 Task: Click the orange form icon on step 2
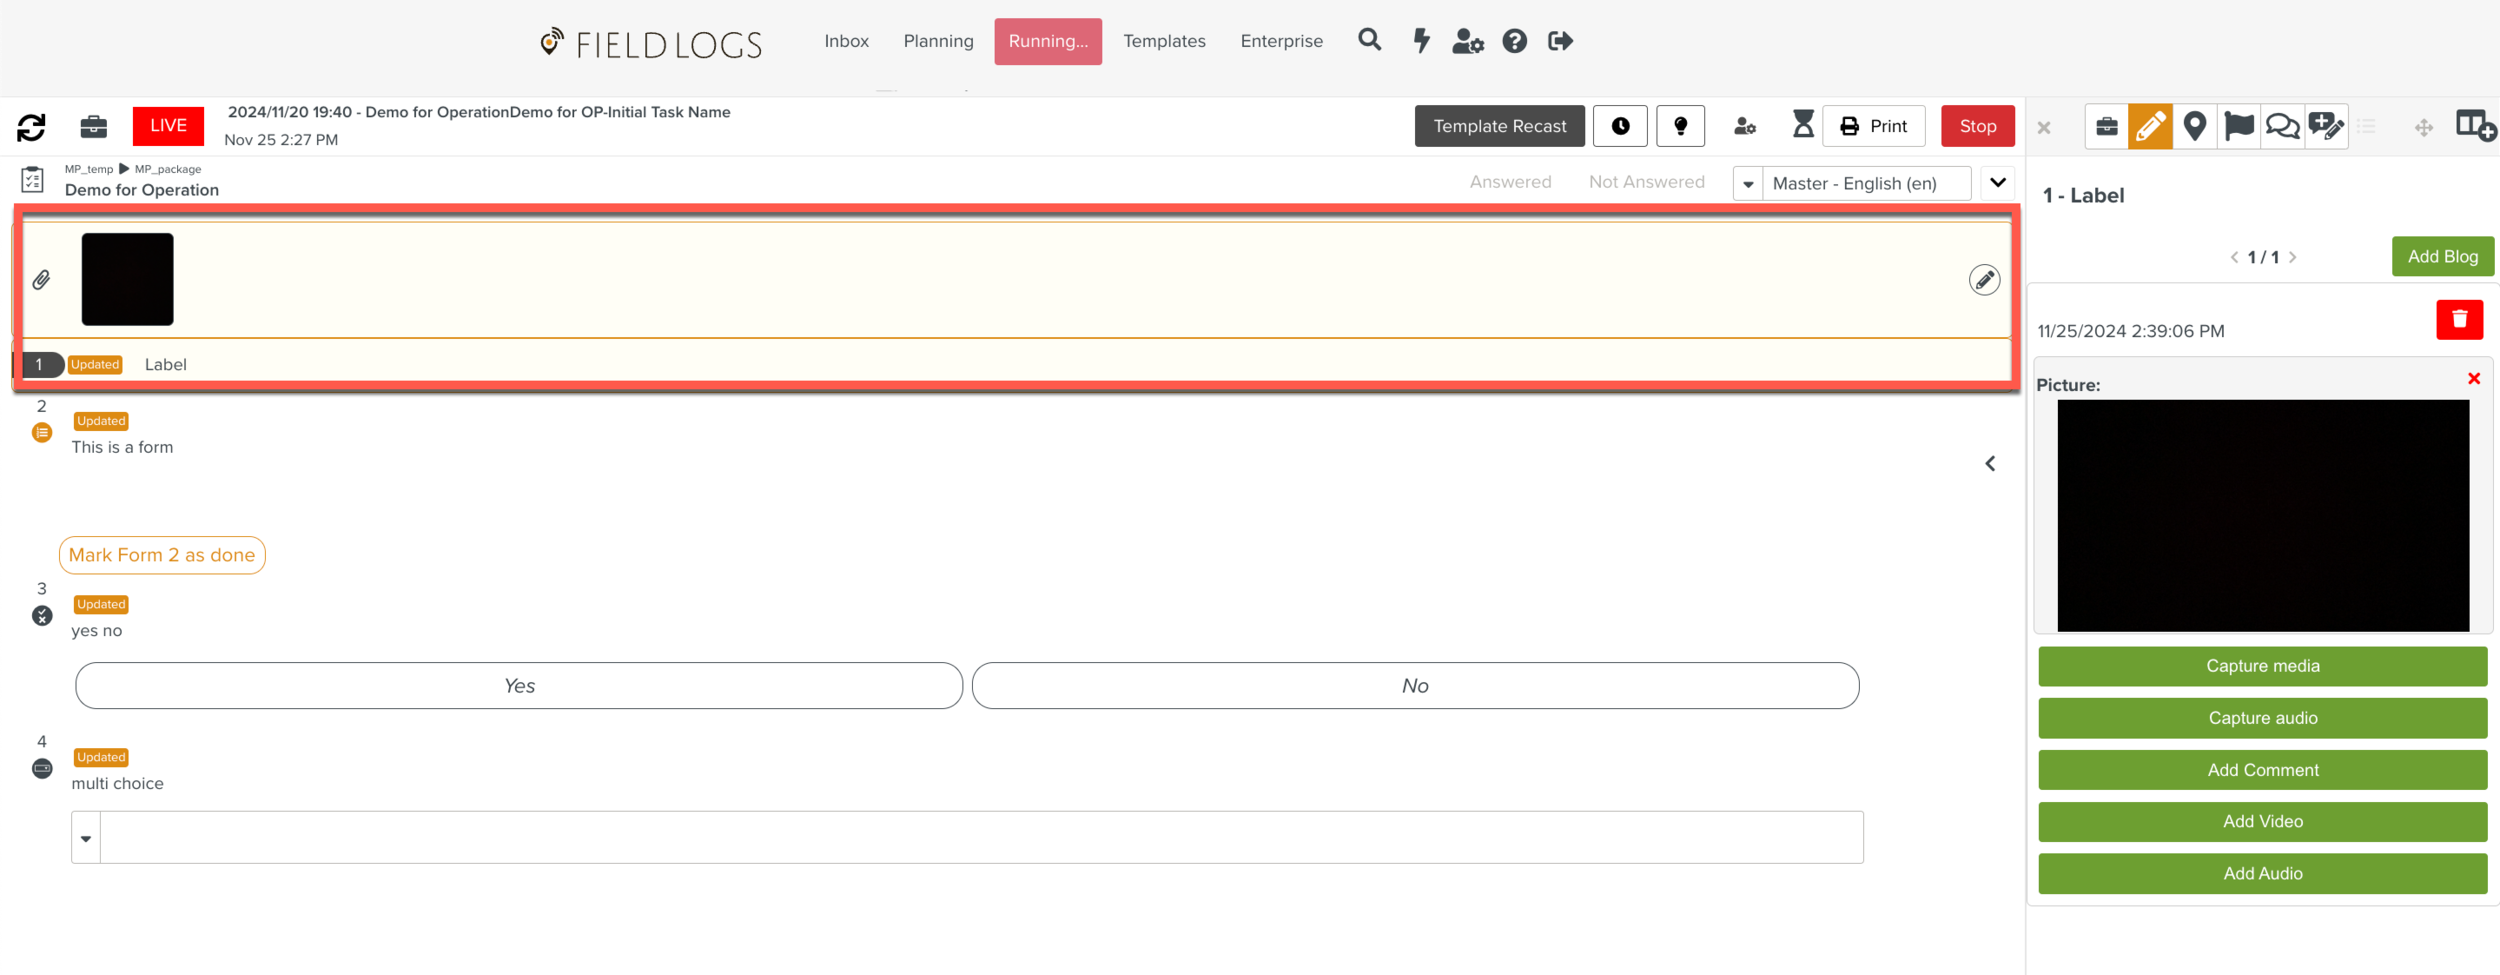42,432
